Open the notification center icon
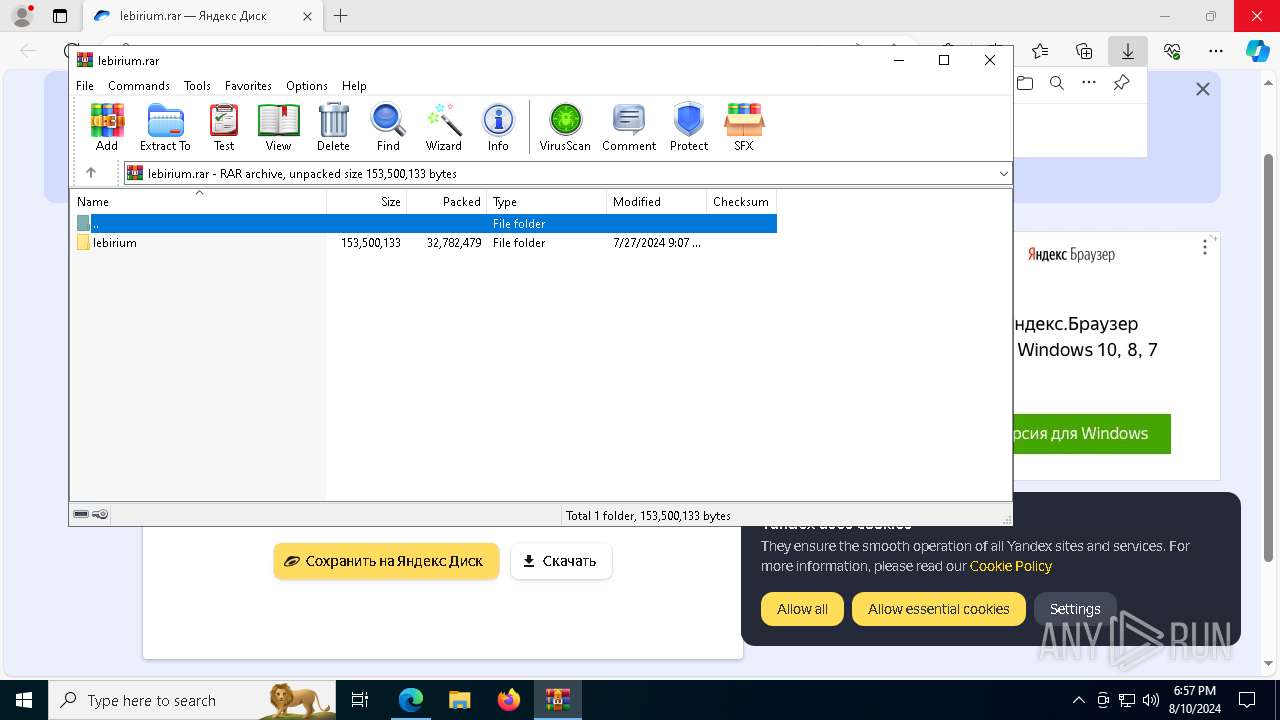Screen dimensions: 1280x720 1247,700
